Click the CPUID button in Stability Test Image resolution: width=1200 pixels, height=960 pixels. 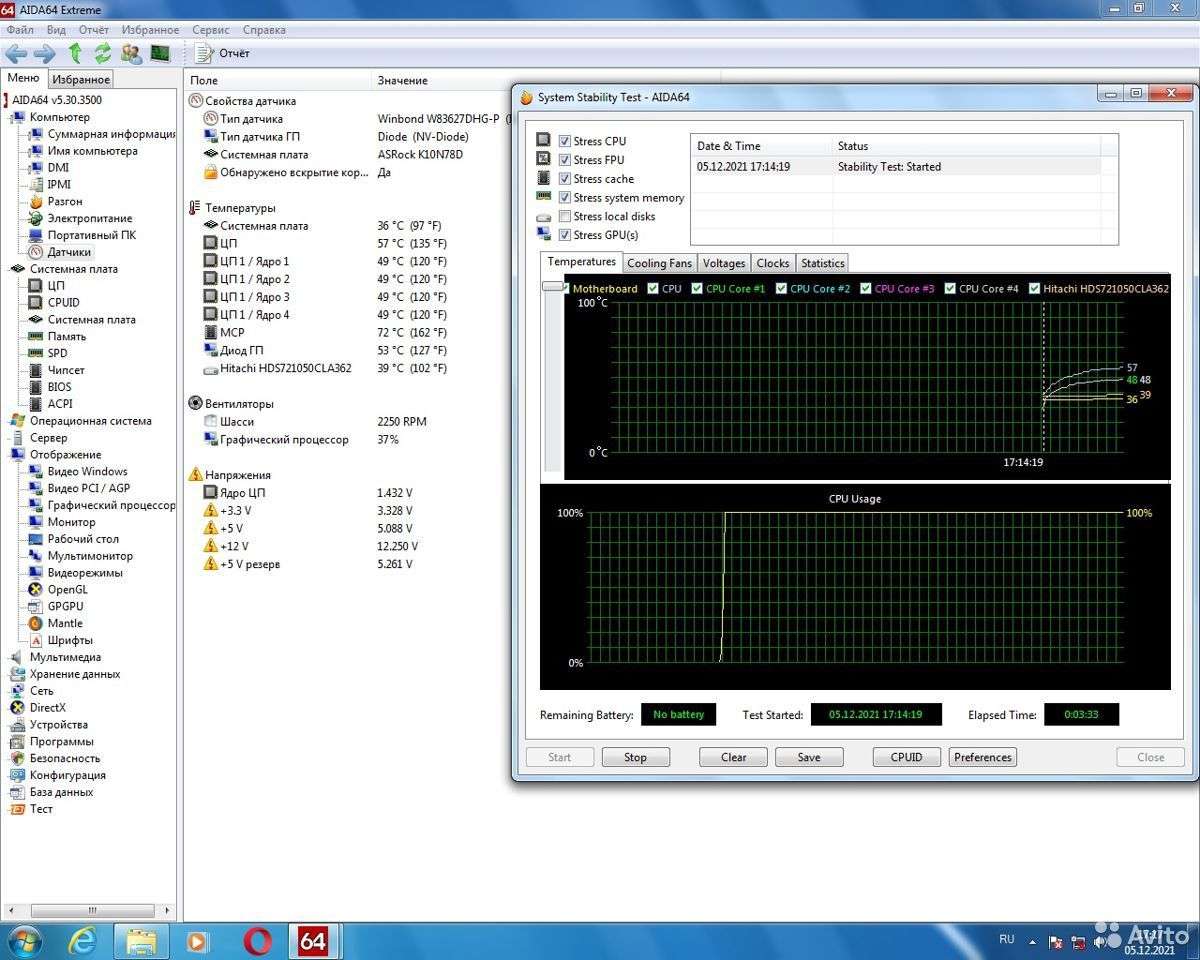pyautogui.click(x=907, y=757)
